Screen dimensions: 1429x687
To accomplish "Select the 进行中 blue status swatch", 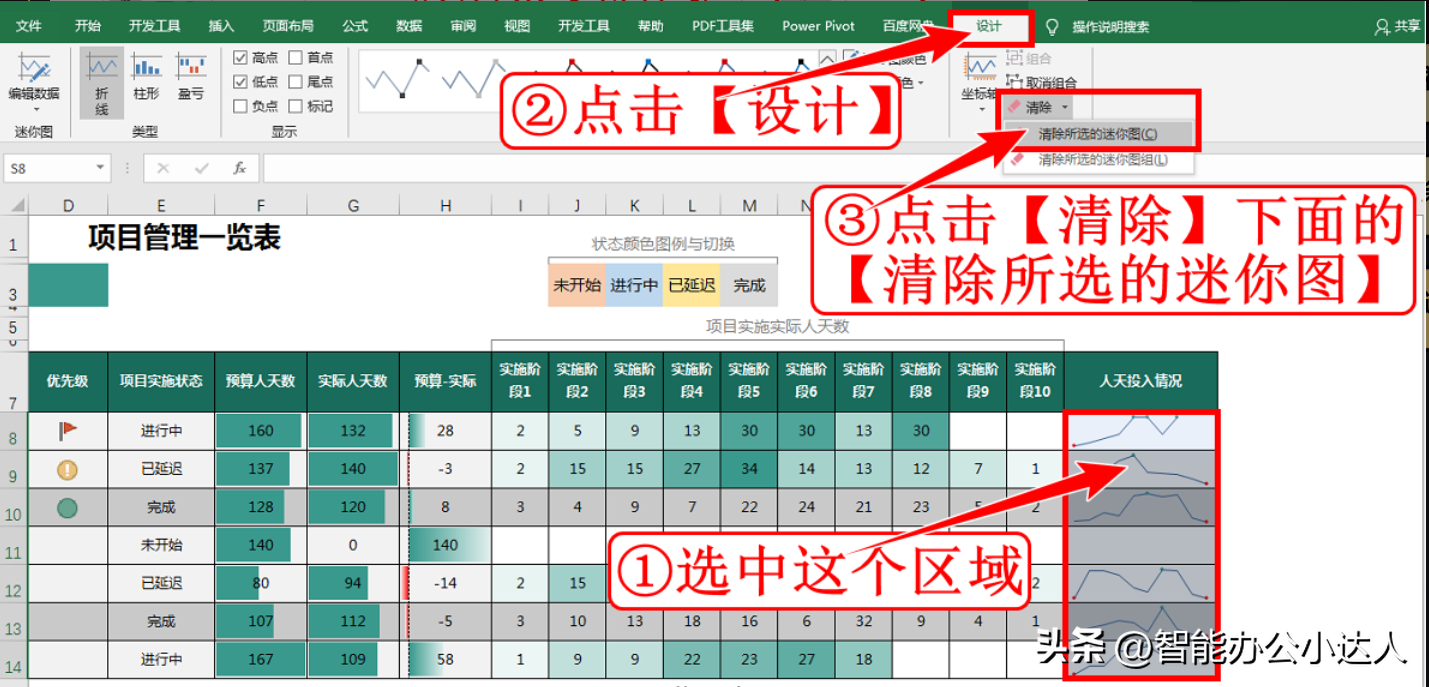I will click(634, 285).
